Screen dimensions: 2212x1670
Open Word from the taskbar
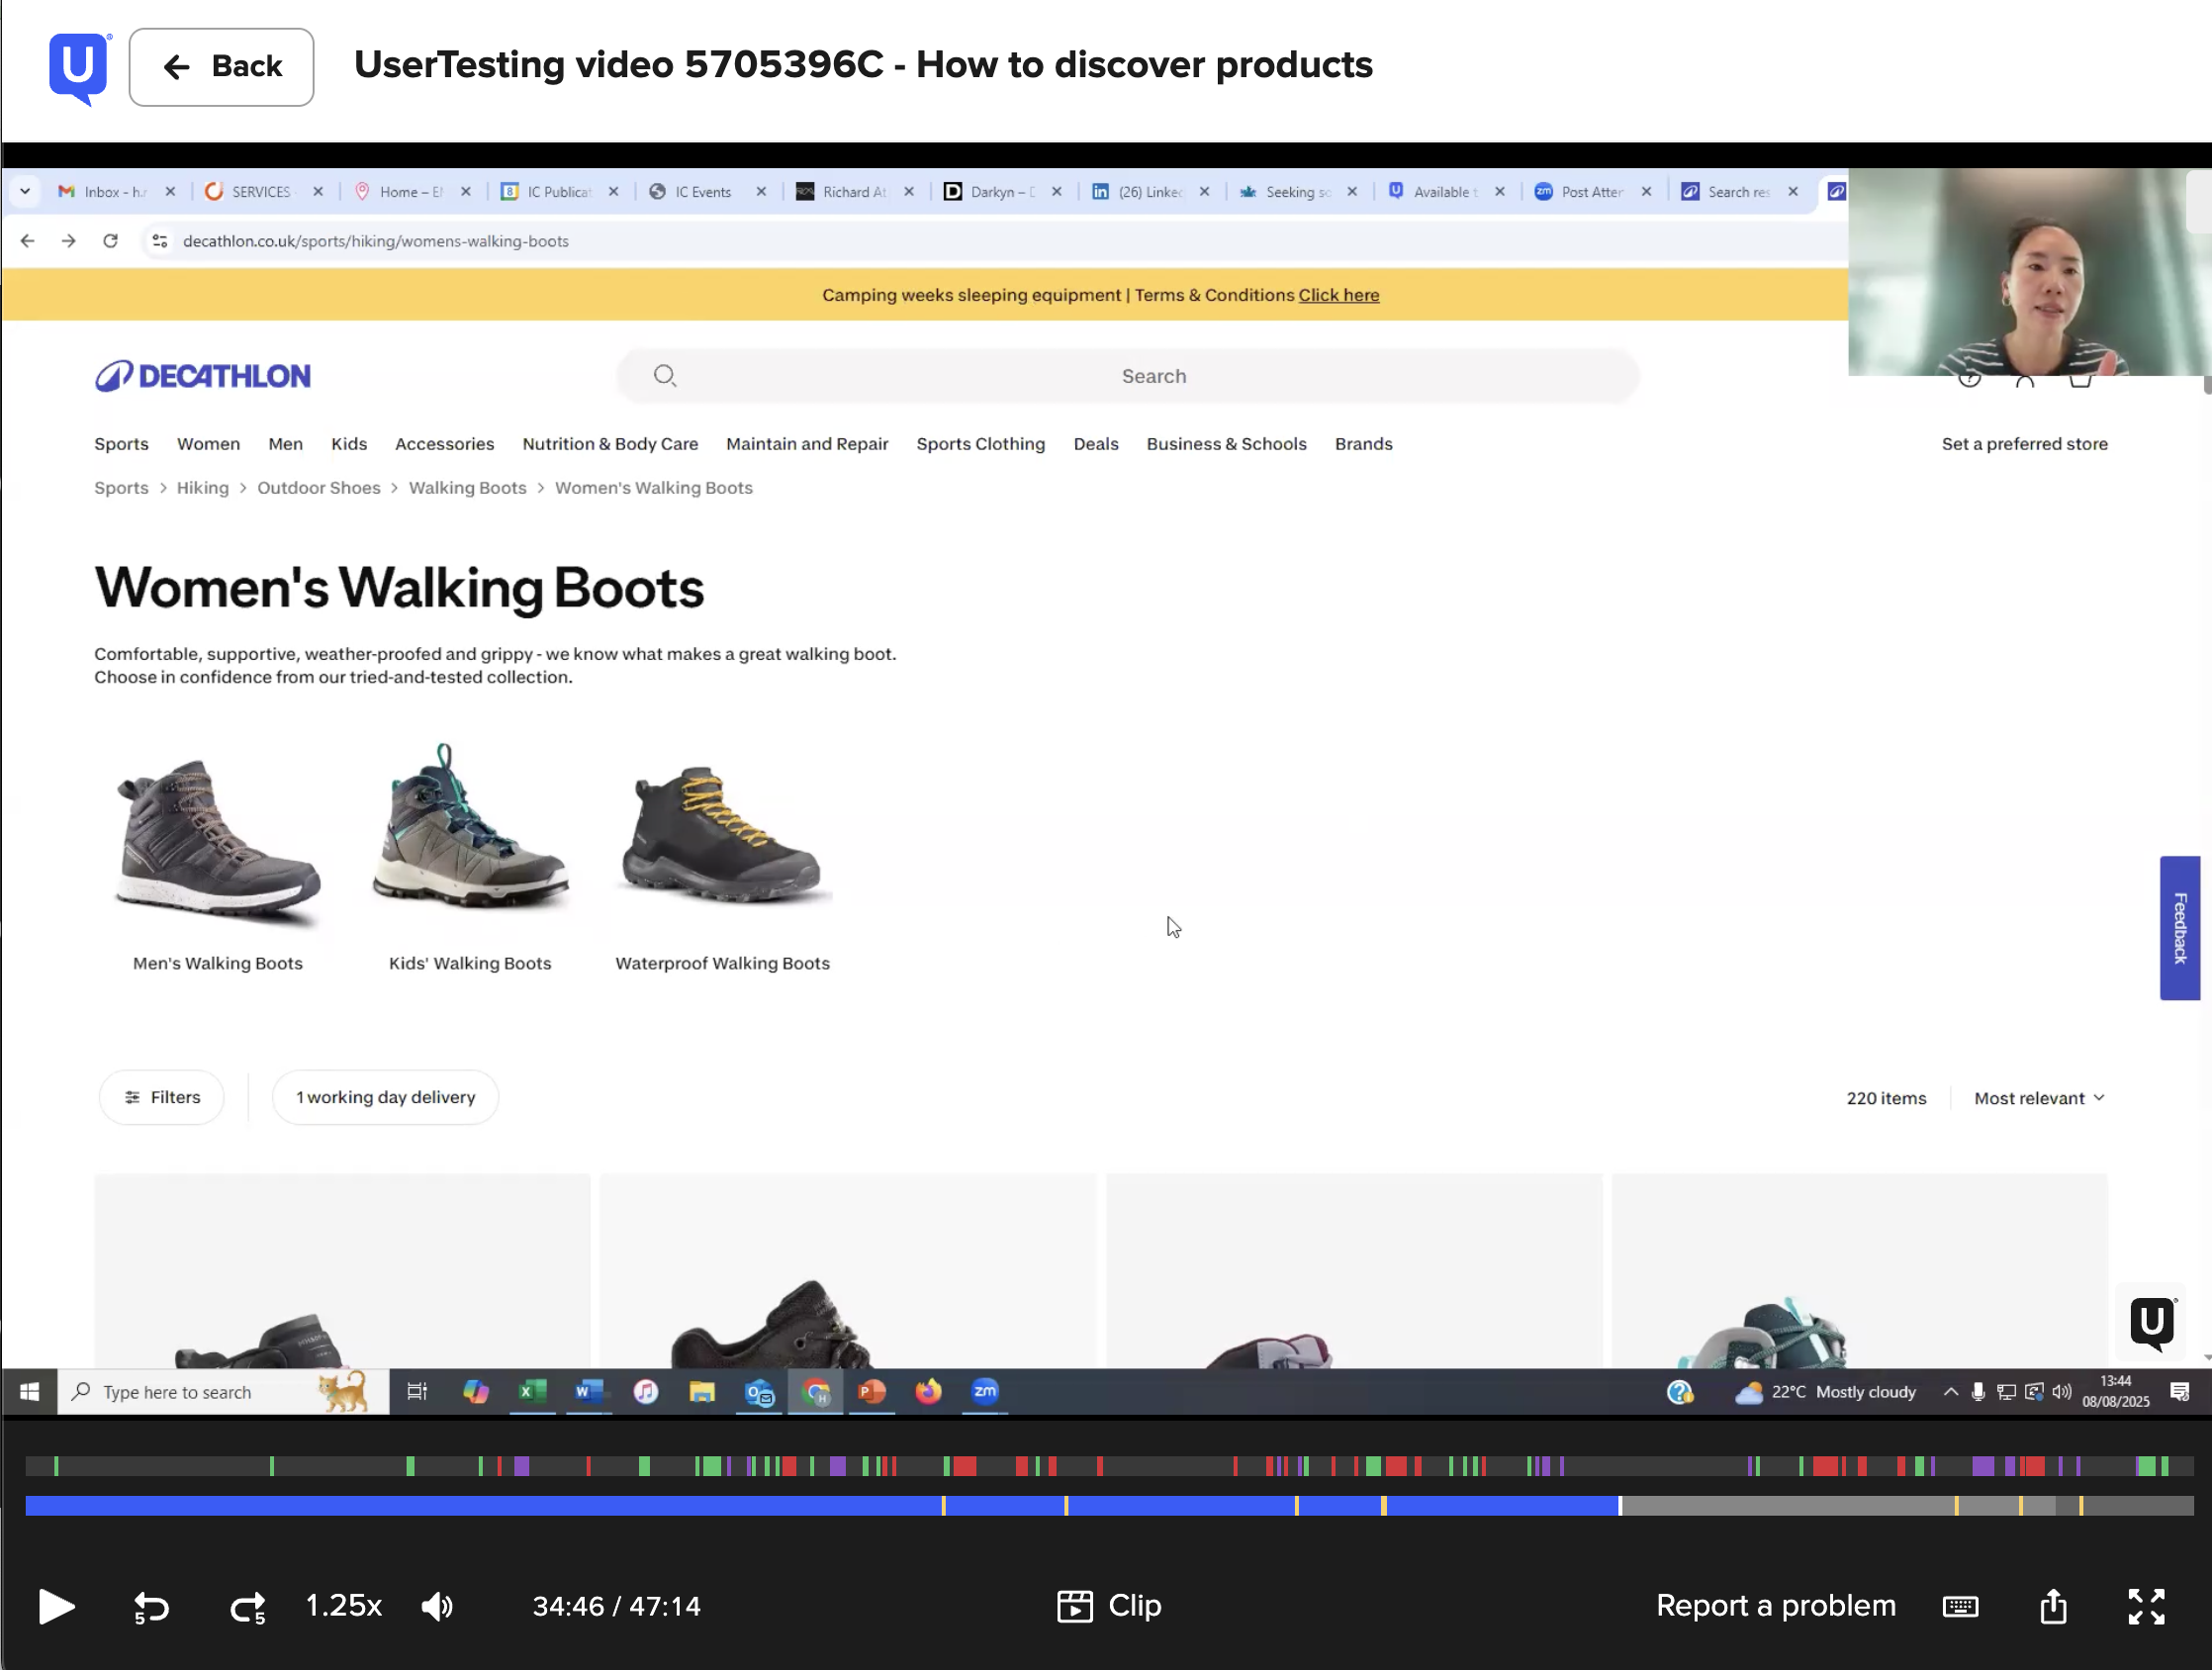589,1391
